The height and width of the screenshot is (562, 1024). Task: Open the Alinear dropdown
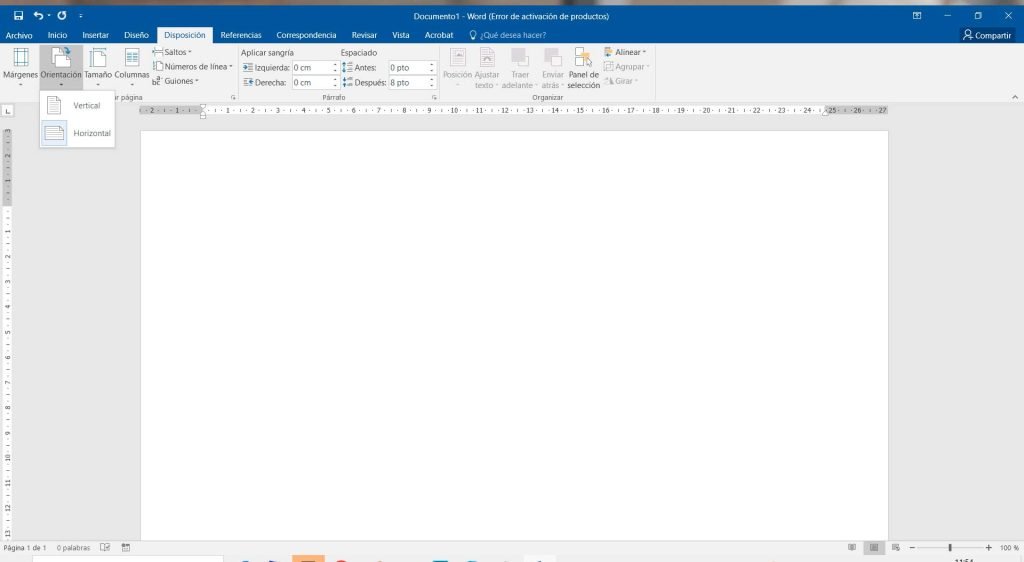point(625,52)
